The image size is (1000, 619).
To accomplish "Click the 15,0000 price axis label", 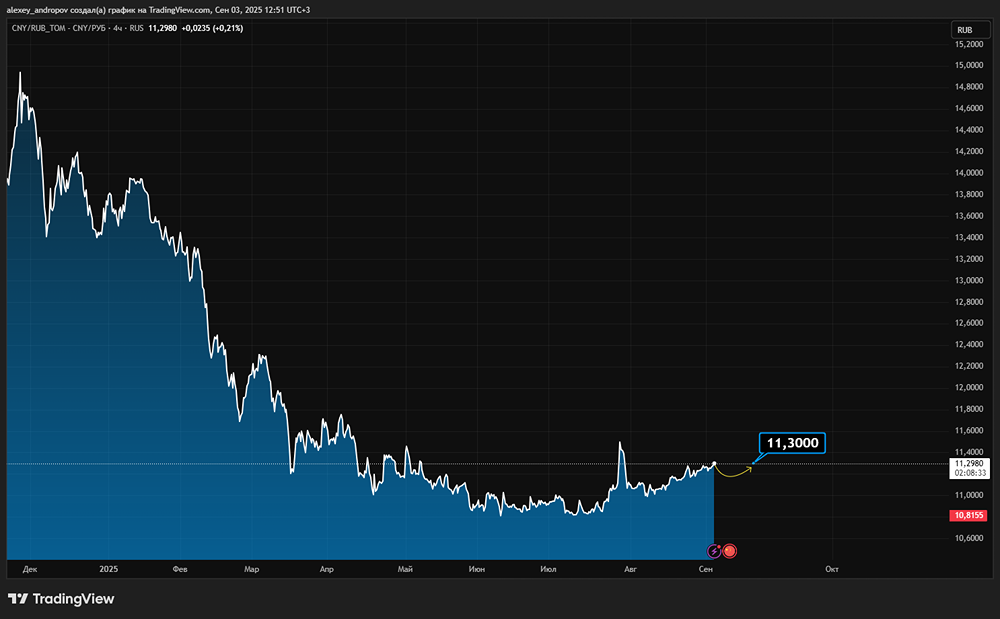I will pyautogui.click(x=969, y=65).
